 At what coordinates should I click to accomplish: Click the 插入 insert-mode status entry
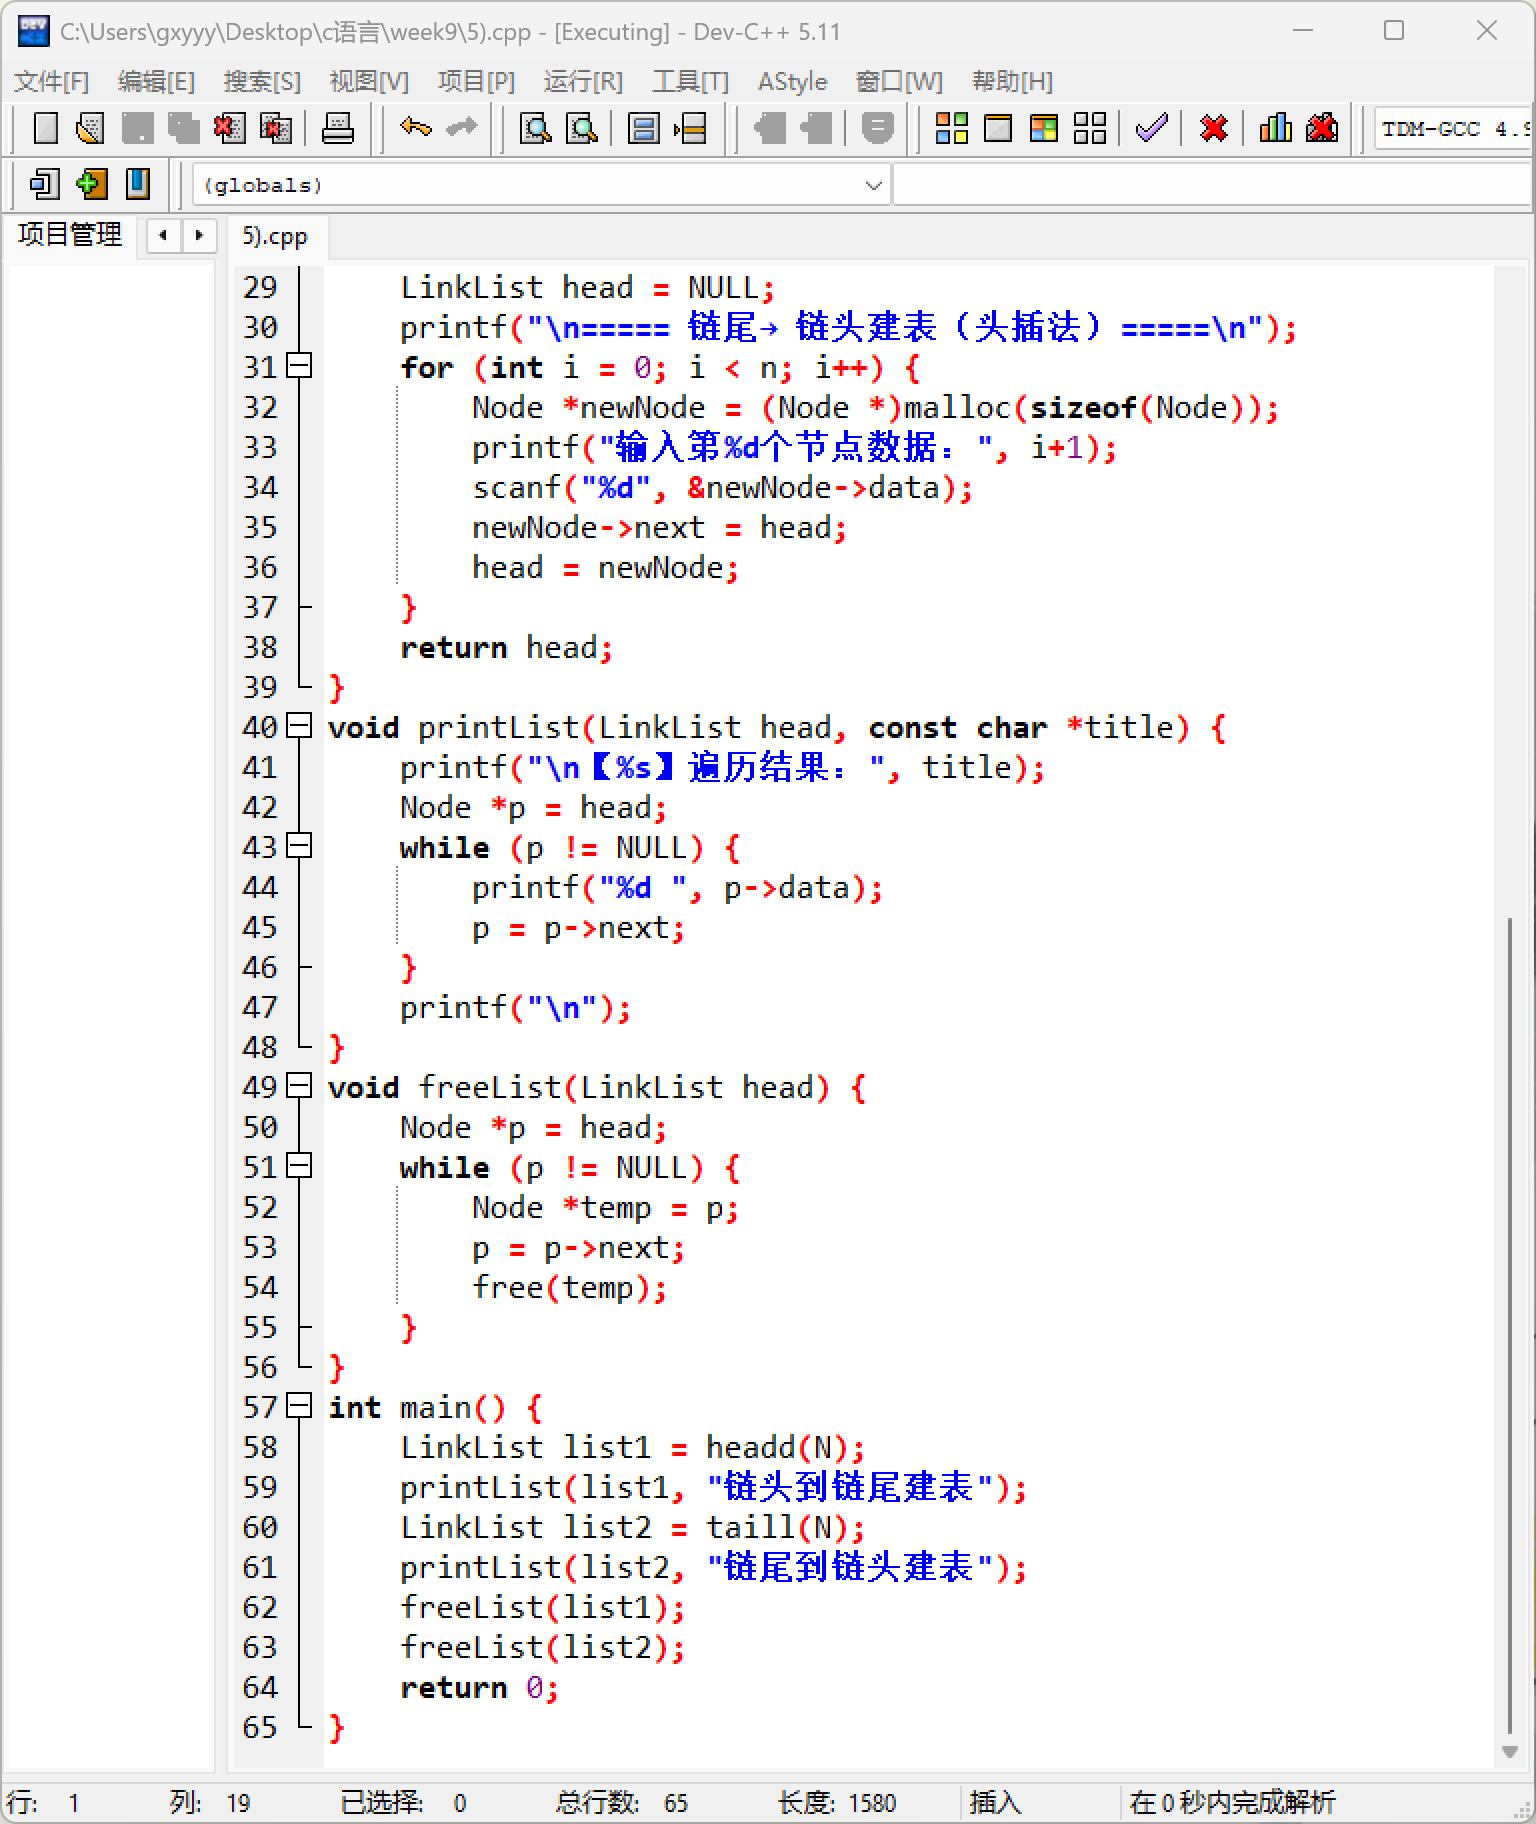tap(995, 1803)
